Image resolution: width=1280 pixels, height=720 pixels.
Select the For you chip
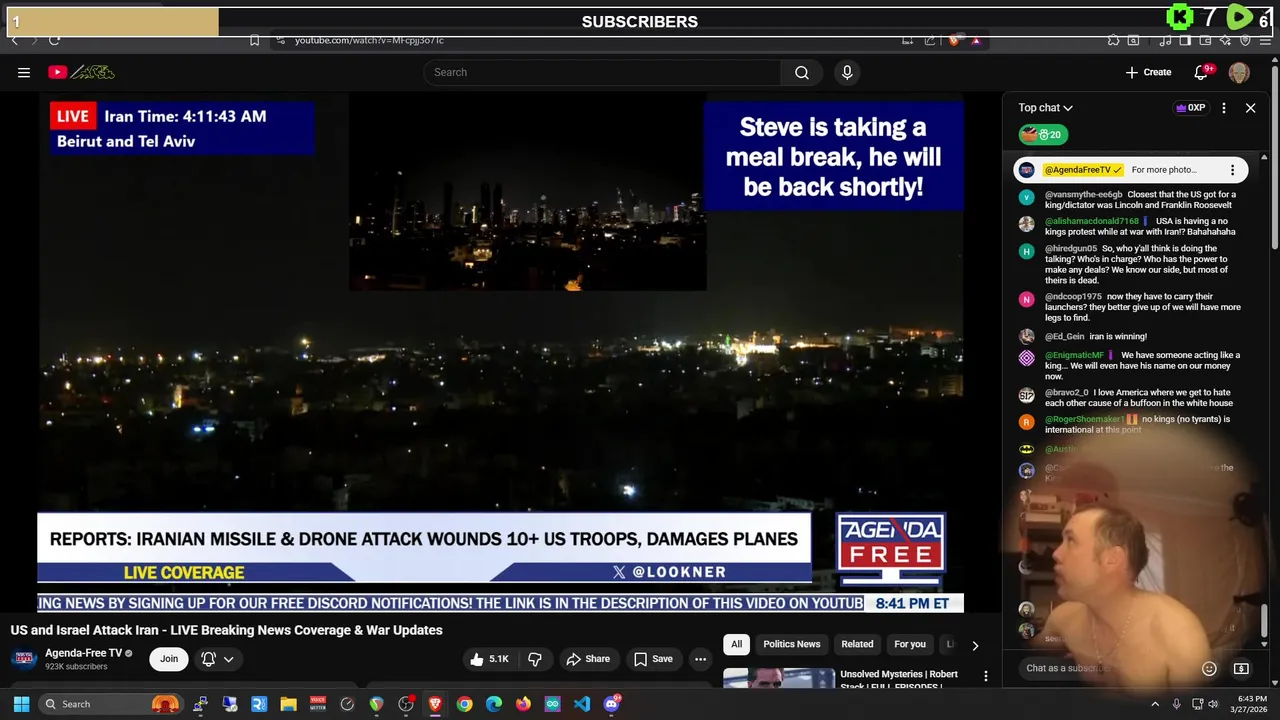click(x=910, y=644)
